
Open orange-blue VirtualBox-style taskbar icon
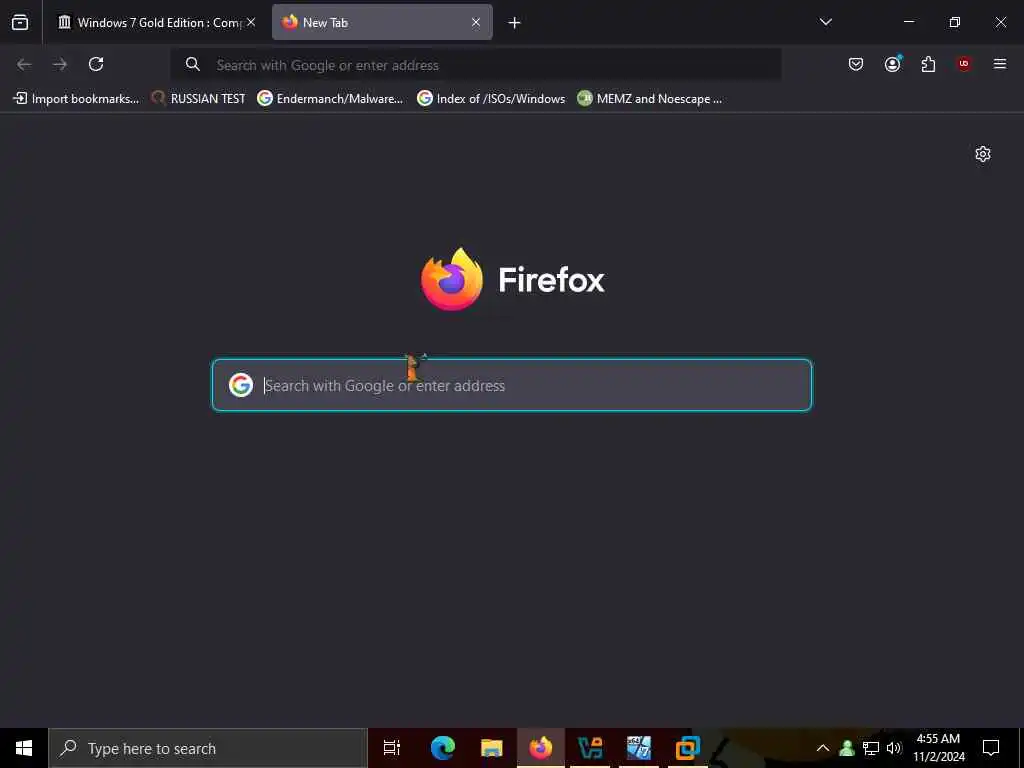[x=688, y=748]
